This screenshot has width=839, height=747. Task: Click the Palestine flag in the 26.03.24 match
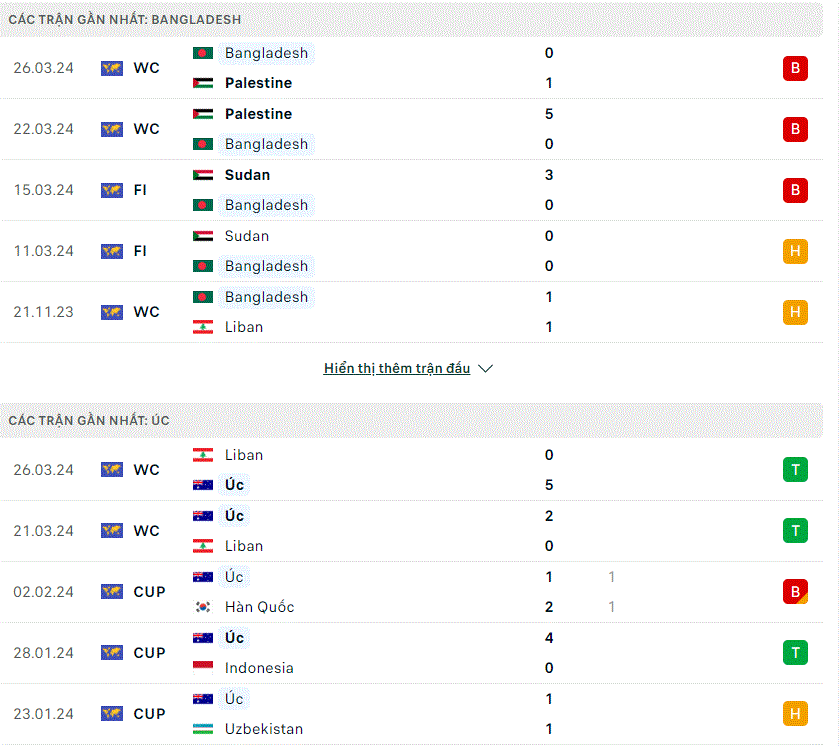(203, 83)
